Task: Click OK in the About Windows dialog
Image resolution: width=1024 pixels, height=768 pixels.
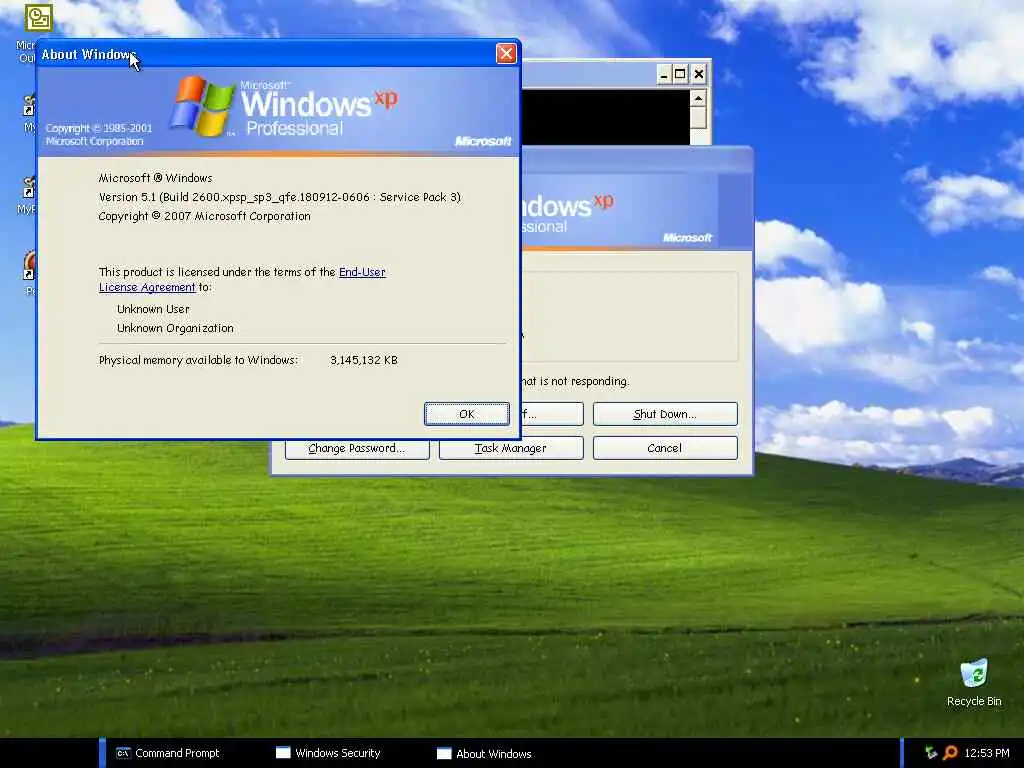Action: coord(466,414)
